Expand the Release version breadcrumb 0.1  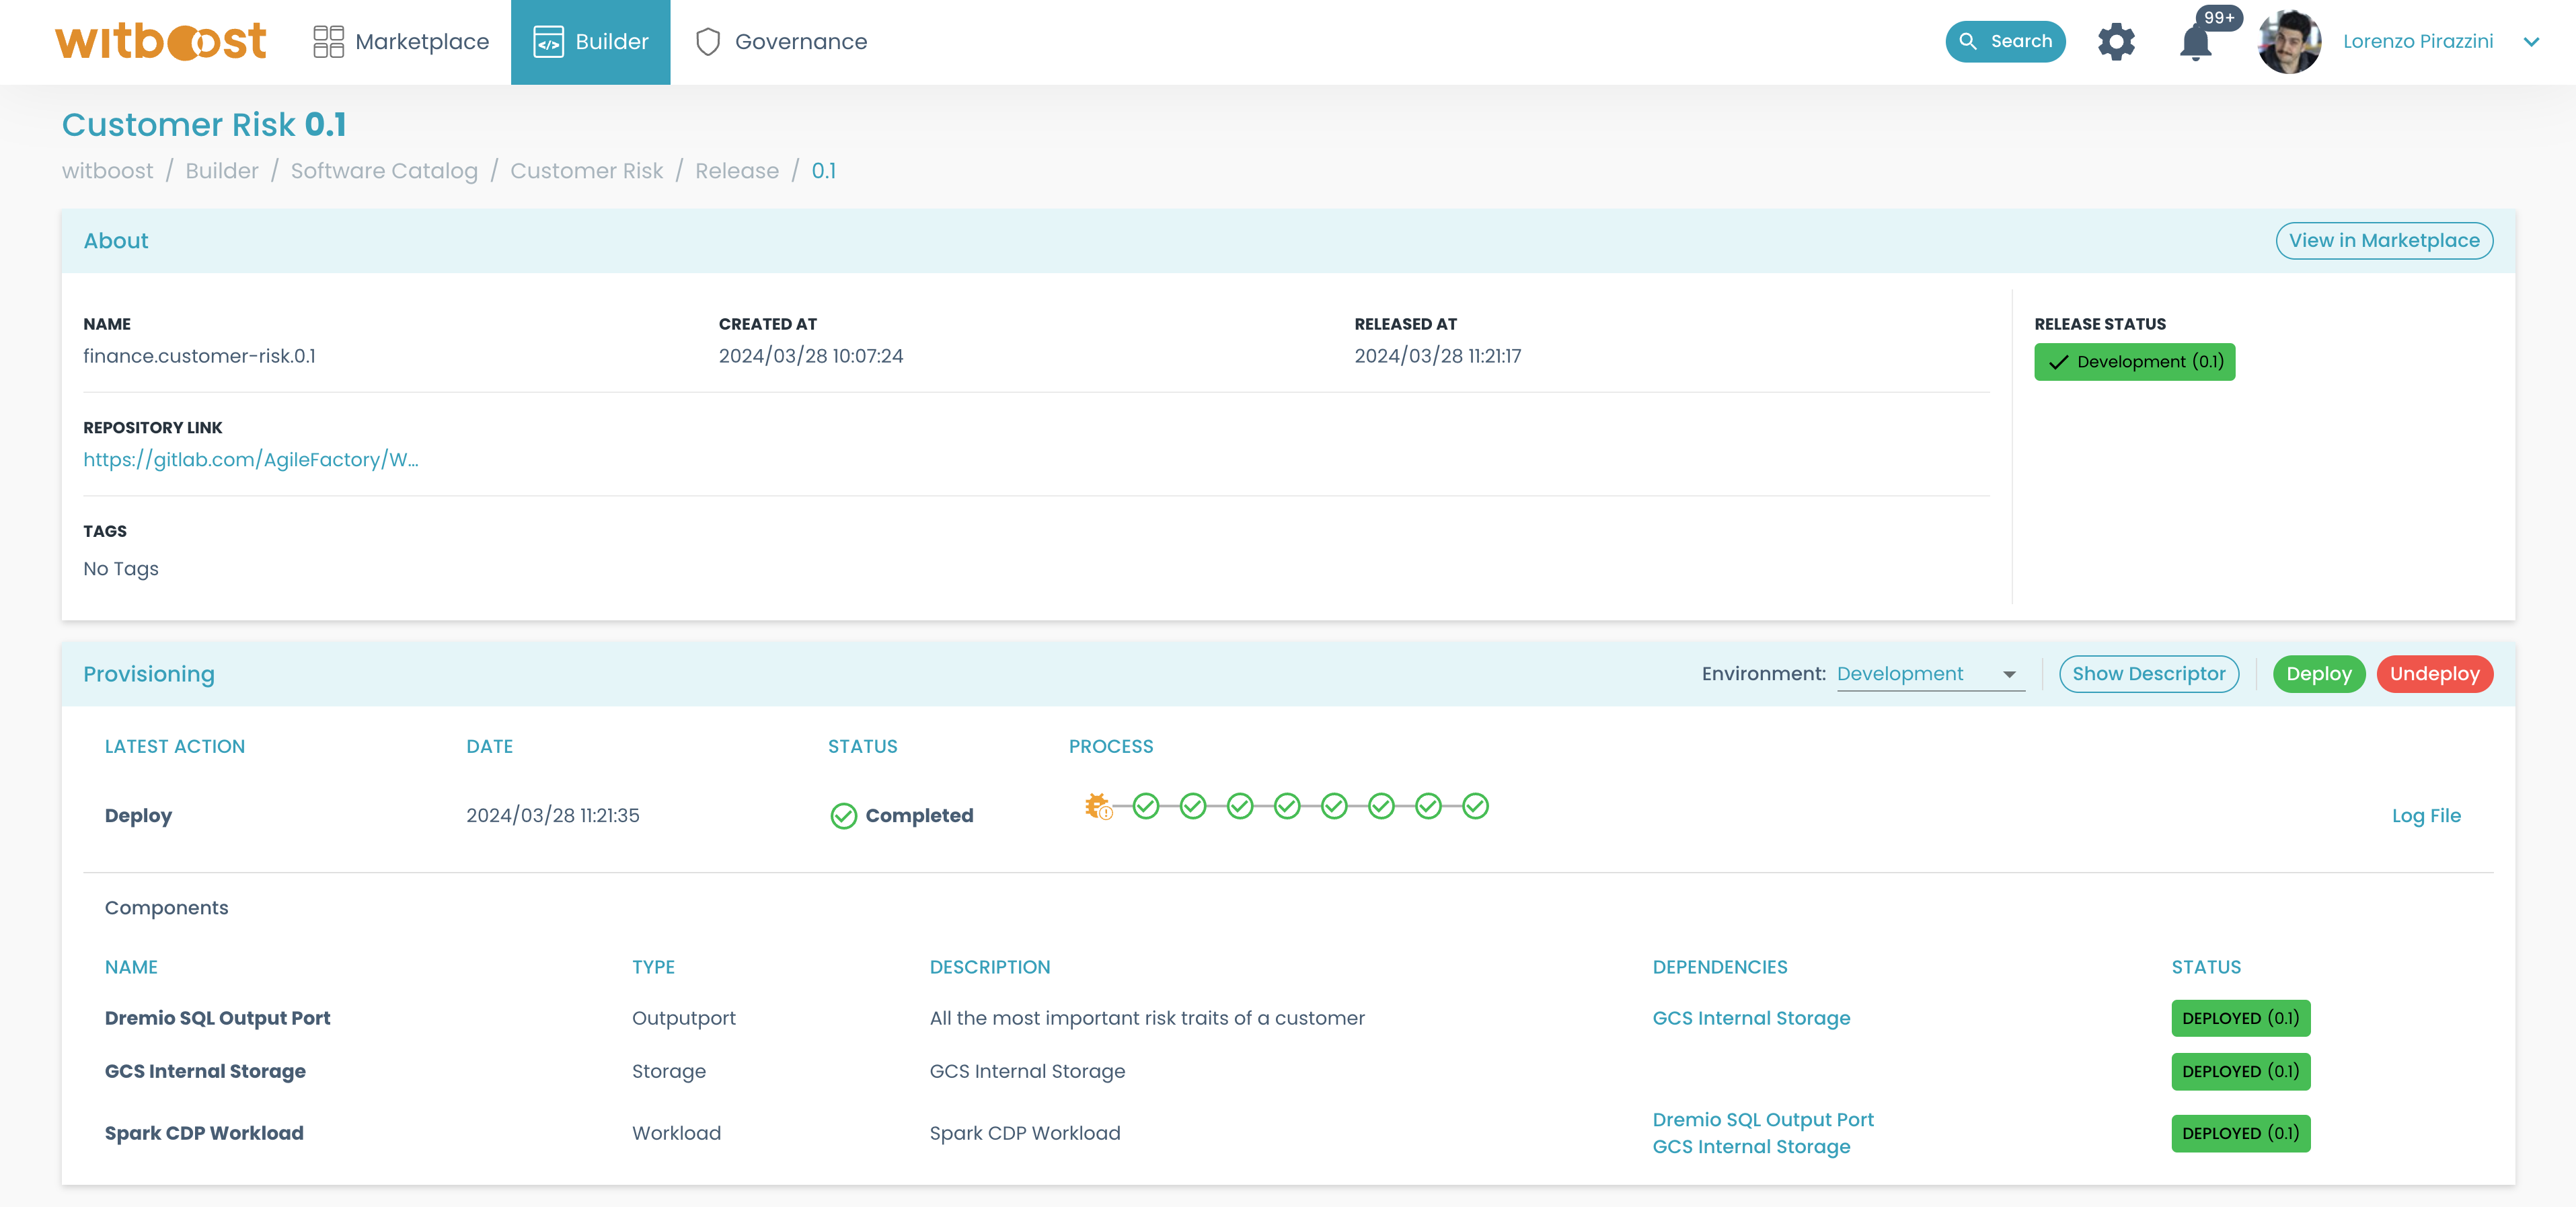[823, 170]
